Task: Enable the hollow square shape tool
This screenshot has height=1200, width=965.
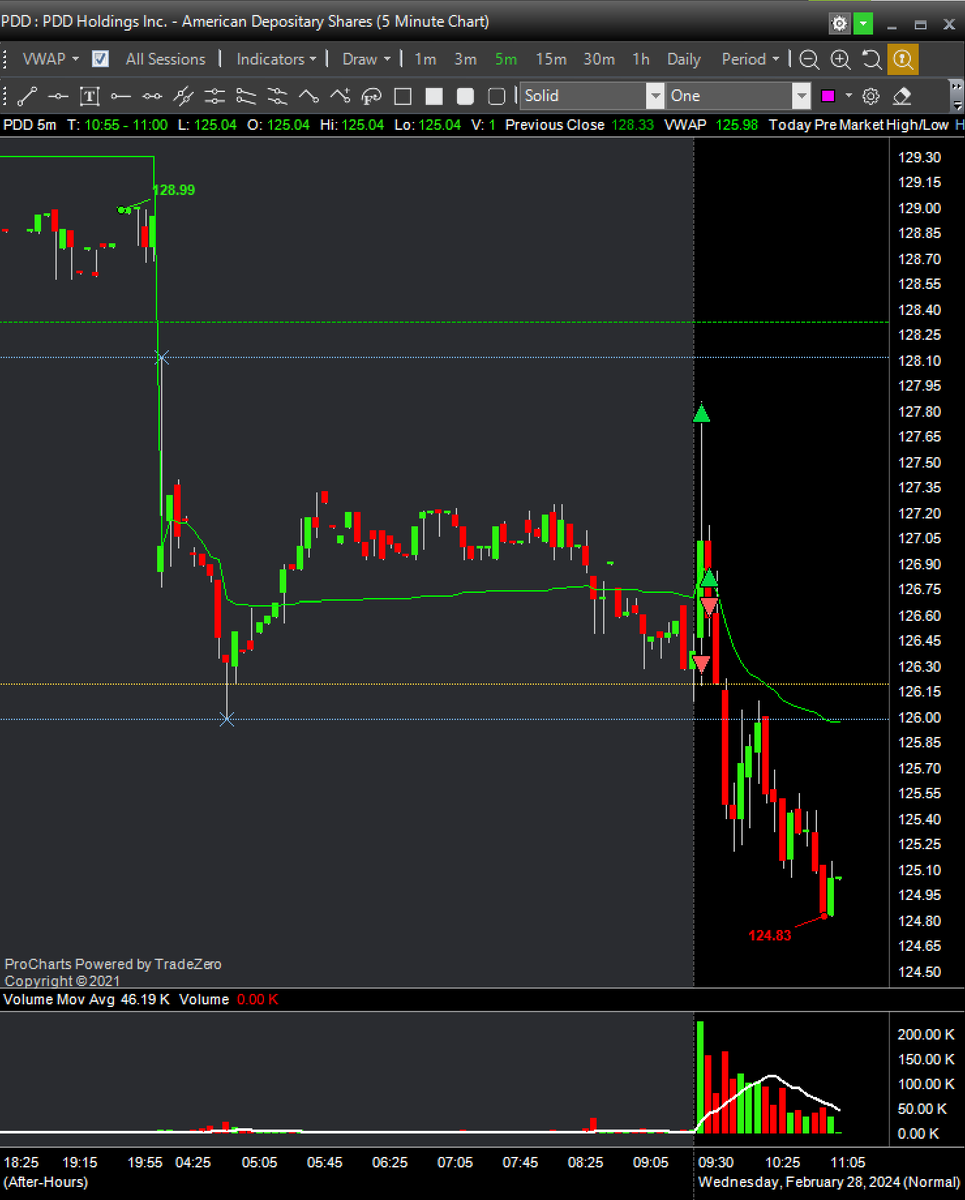Action: pyautogui.click(x=405, y=96)
